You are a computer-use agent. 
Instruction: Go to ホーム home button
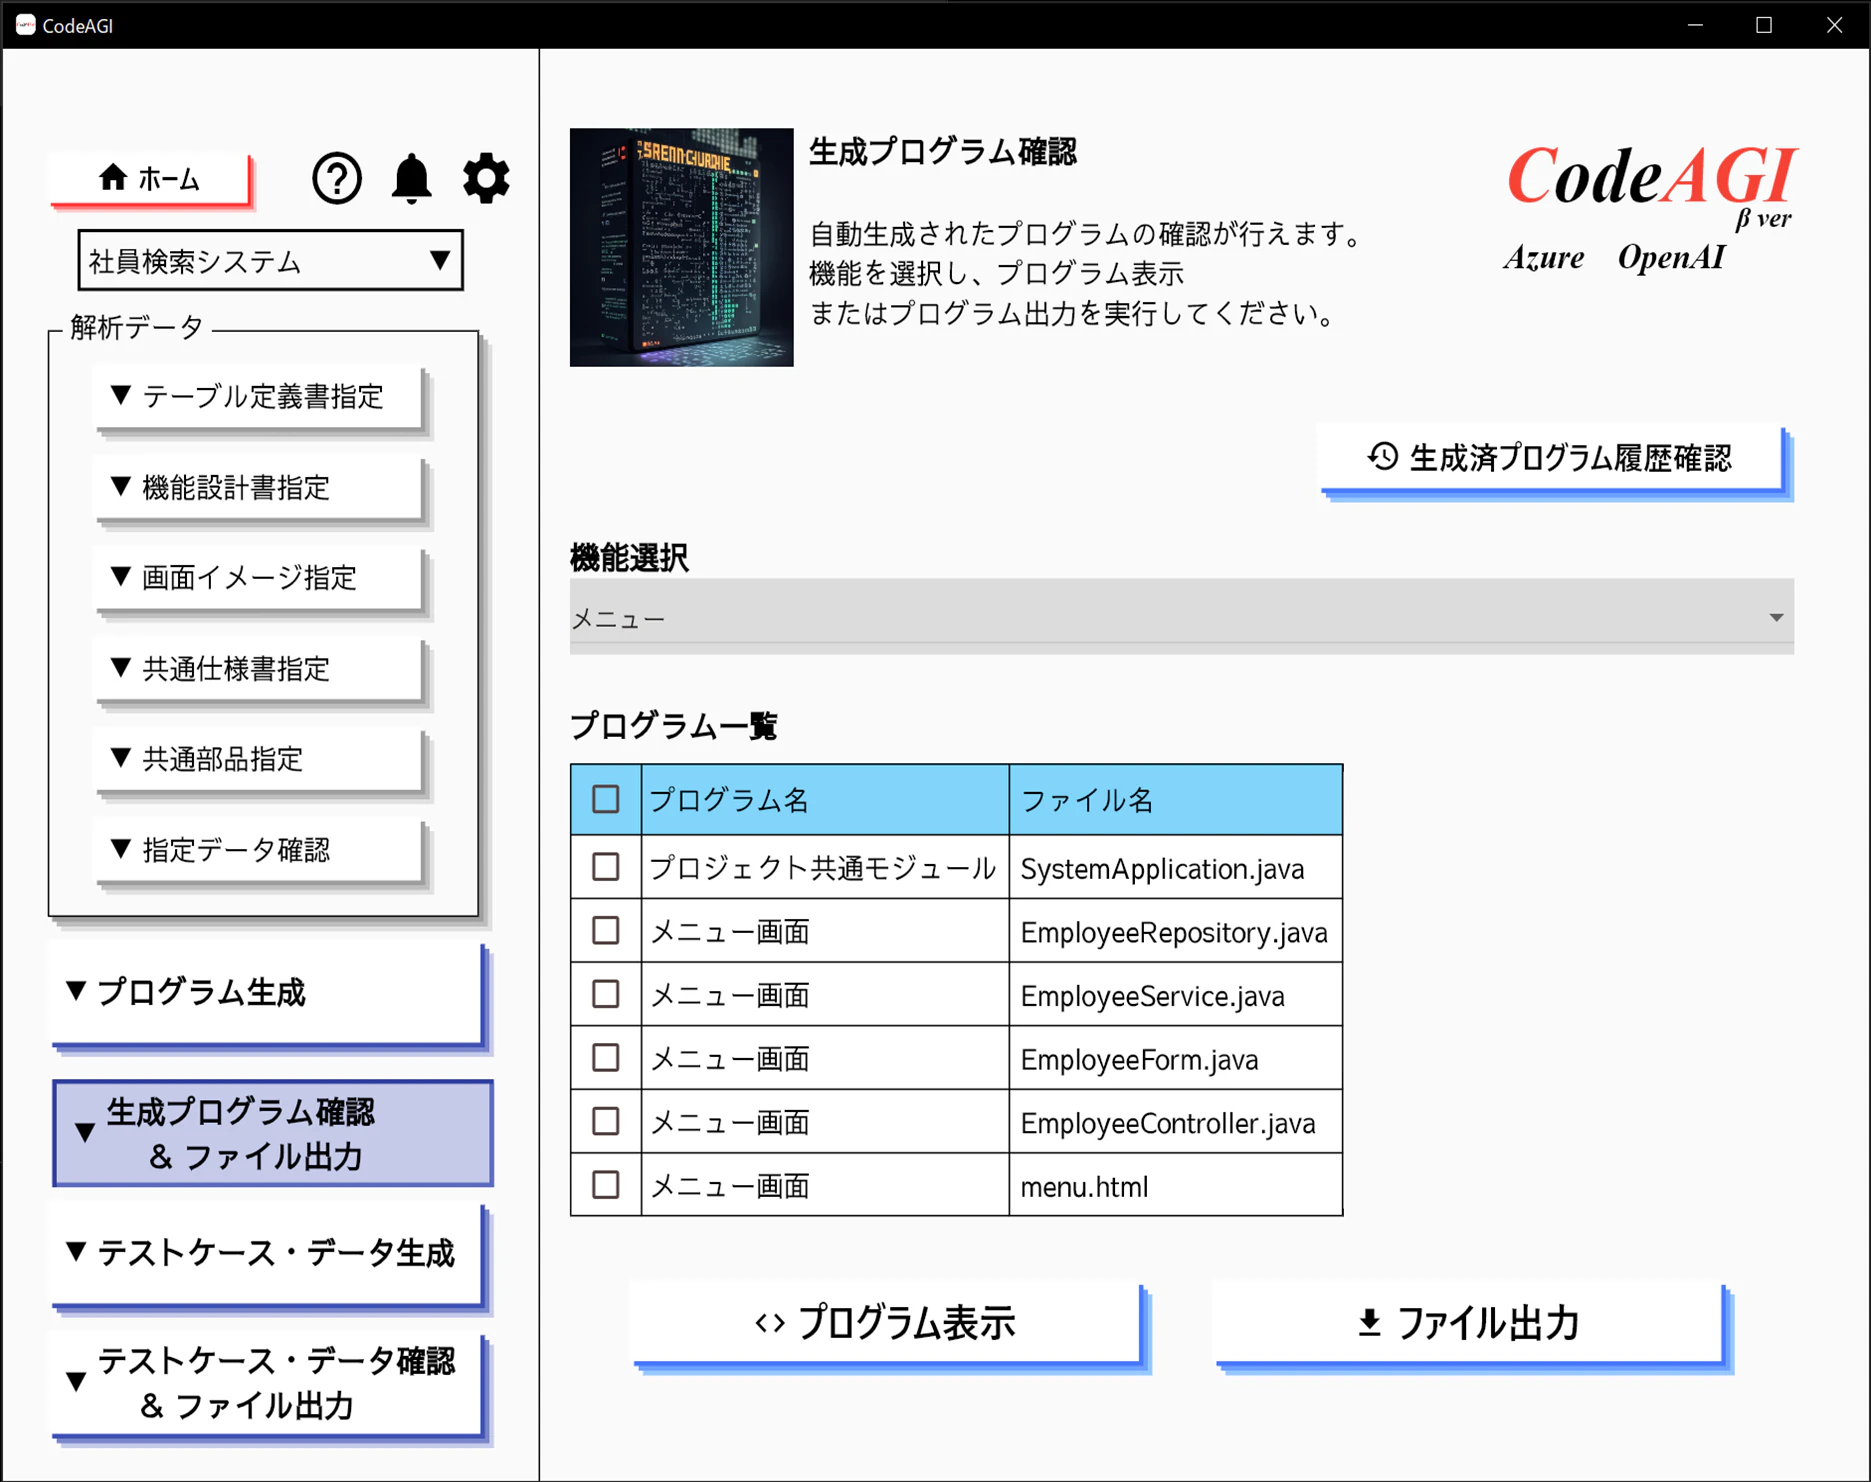coord(150,179)
